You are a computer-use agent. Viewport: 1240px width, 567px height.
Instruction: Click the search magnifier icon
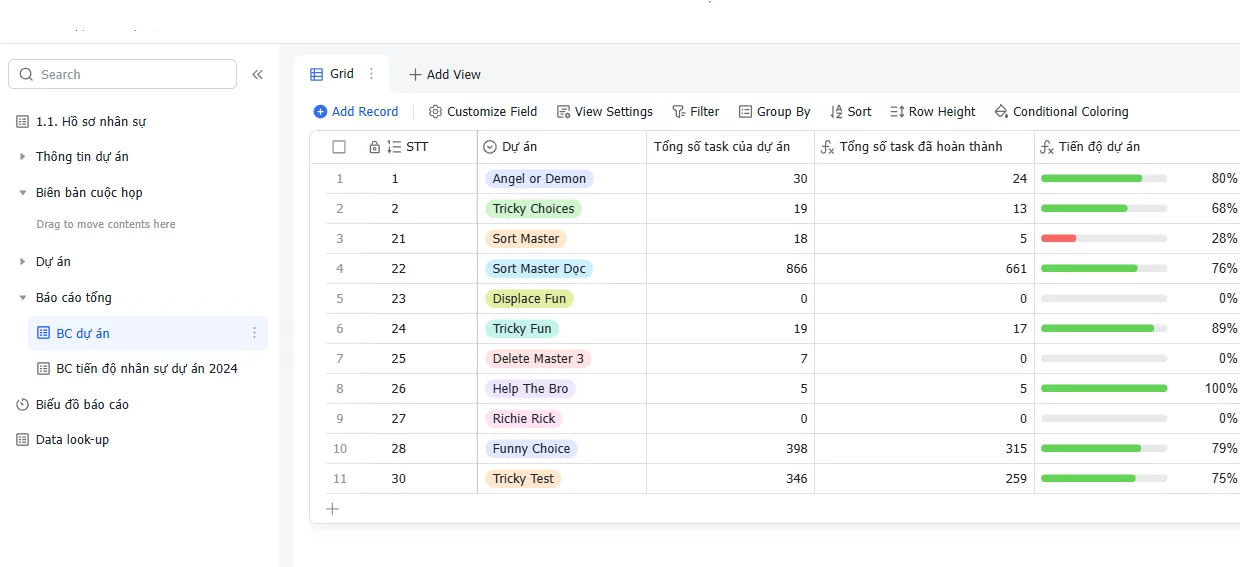26,74
